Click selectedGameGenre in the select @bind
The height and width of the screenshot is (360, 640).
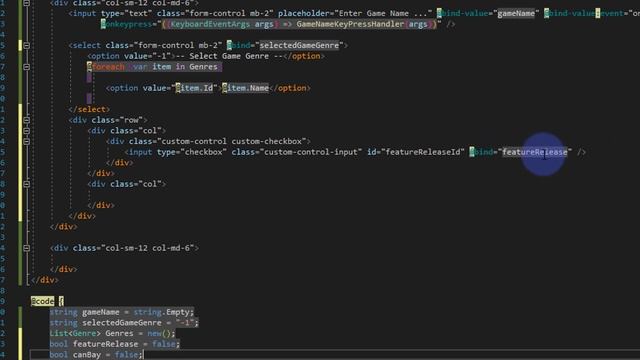pyautogui.click(x=299, y=45)
